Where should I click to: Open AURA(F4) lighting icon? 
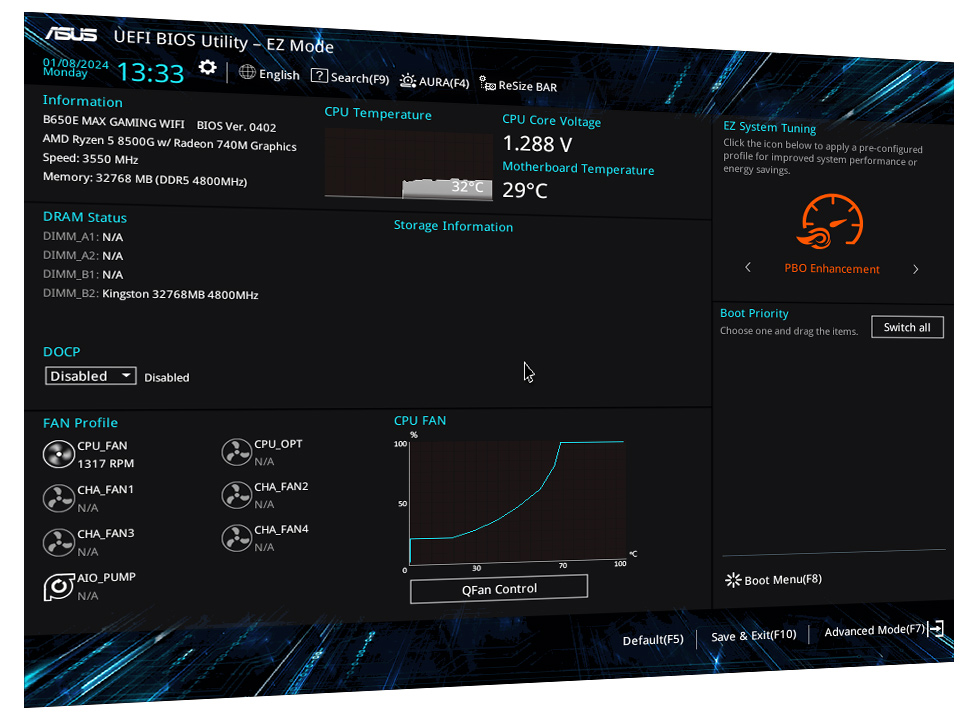coord(408,81)
